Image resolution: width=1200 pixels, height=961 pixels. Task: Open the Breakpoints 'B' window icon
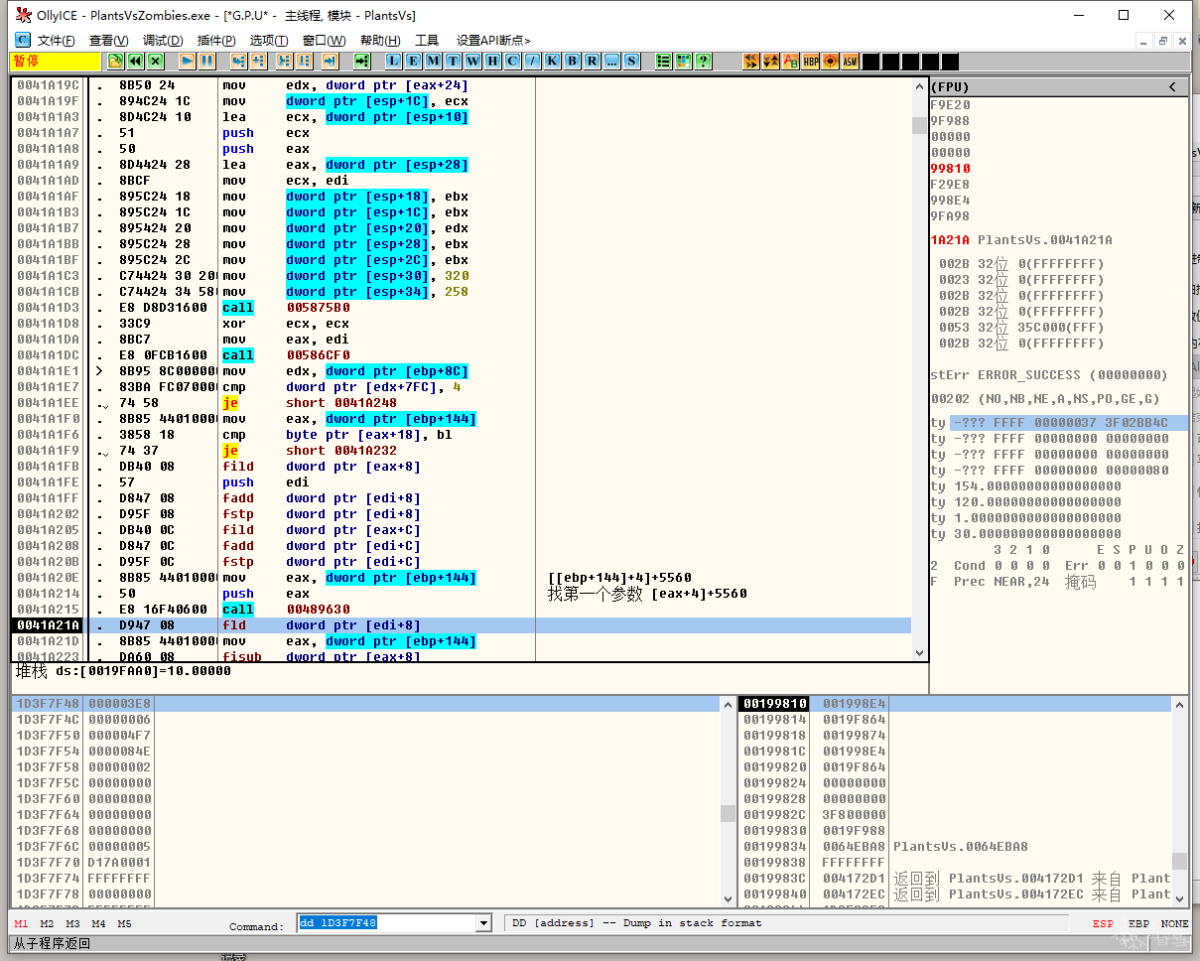coord(572,61)
